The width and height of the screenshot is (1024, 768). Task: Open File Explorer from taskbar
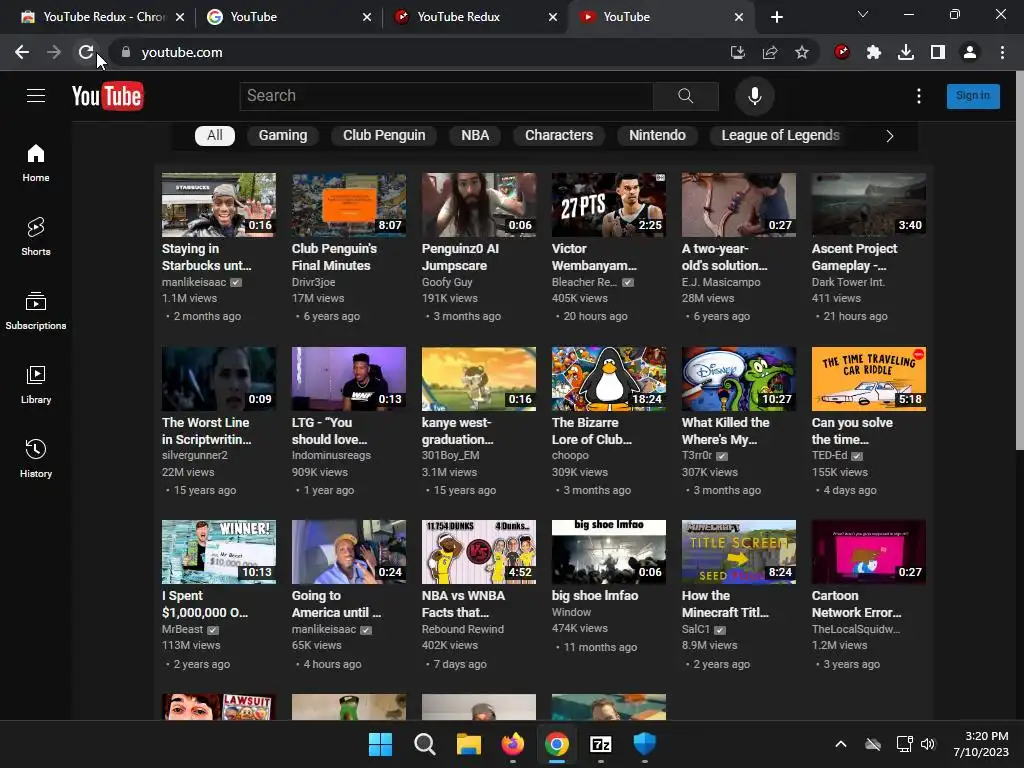pyautogui.click(x=468, y=744)
